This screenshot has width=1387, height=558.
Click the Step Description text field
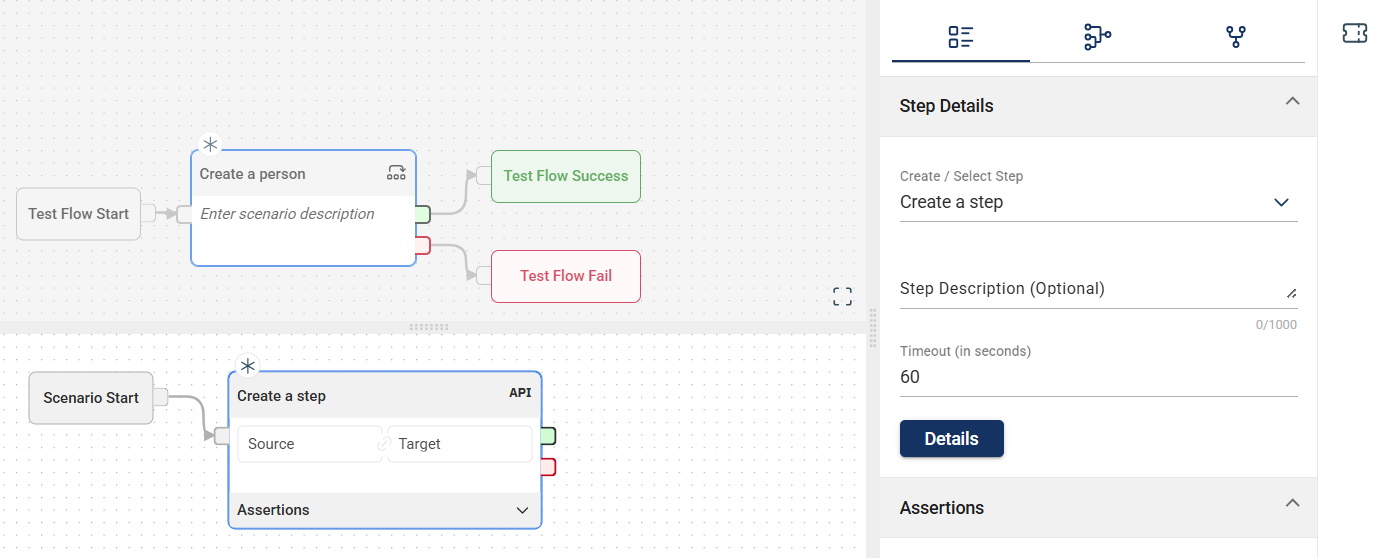pos(1090,289)
